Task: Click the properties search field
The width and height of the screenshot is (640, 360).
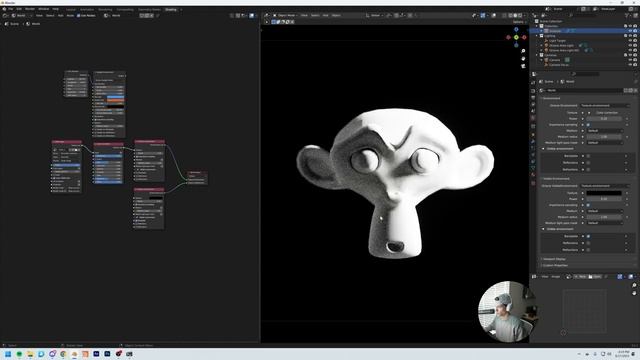Action: [587, 74]
